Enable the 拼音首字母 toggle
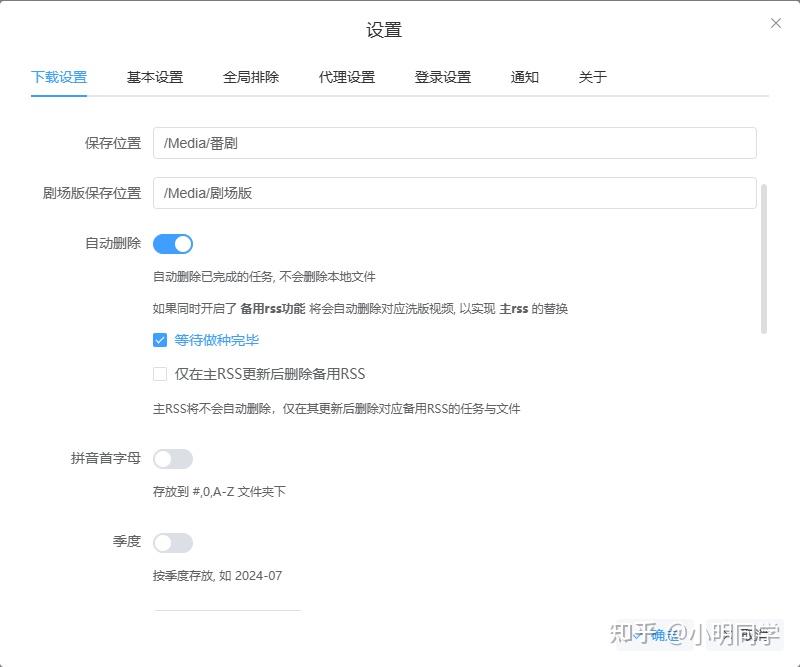This screenshot has width=800, height=667. tap(172, 458)
